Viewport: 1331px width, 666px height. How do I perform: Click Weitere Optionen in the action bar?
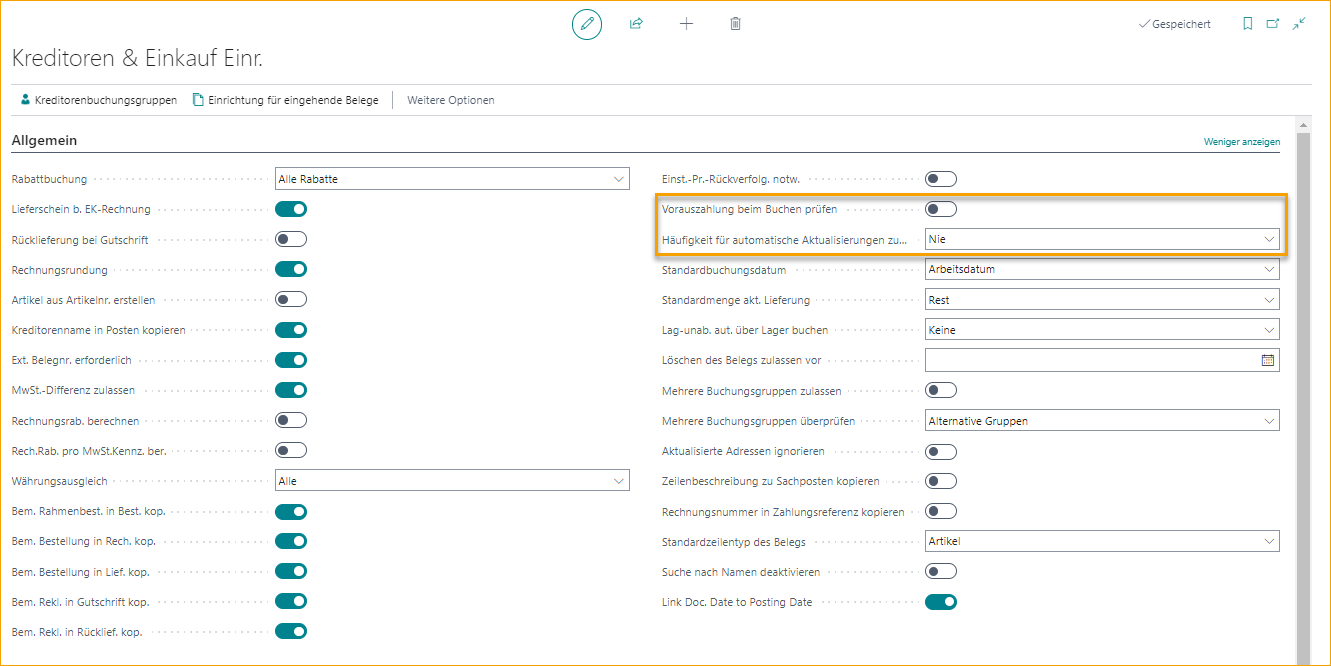coord(449,100)
